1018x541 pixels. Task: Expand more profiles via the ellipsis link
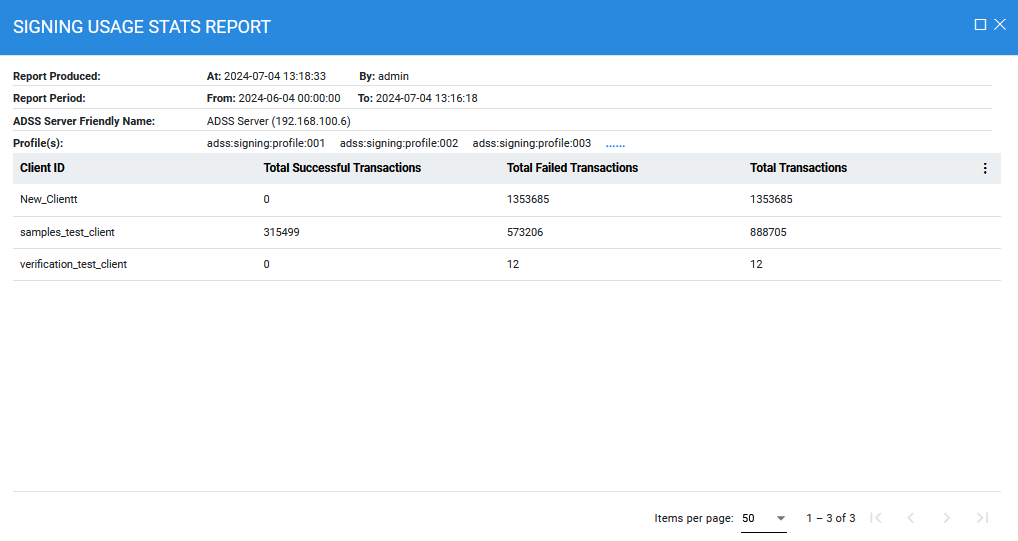coord(615,143)
